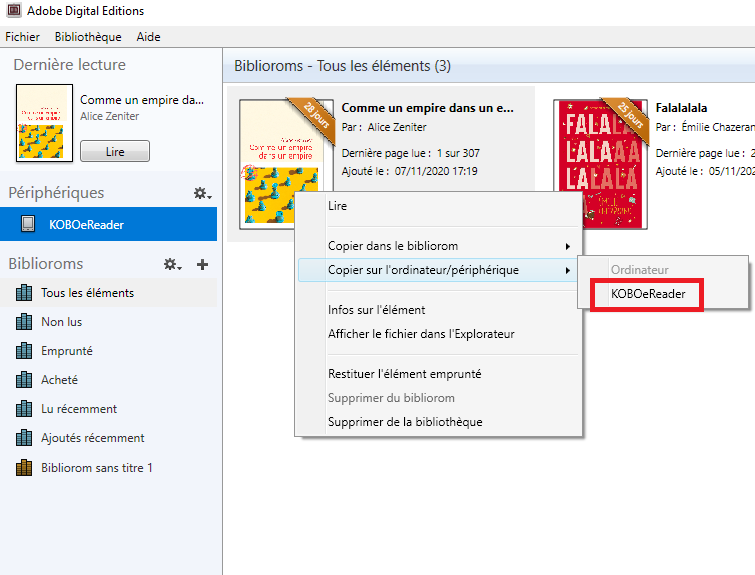Image resolution: width=755 pixels, height=575 pixels.
Task: Select the Falalalala book cover
Action: click(x=600, y=164)
